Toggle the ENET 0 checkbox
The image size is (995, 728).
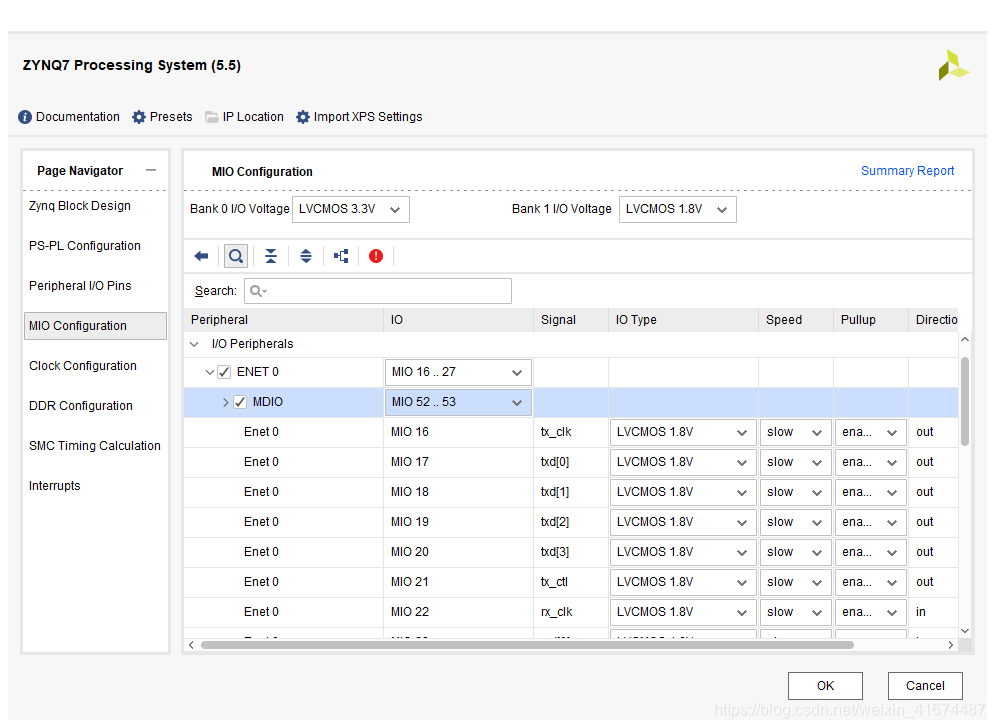[224, 373]
